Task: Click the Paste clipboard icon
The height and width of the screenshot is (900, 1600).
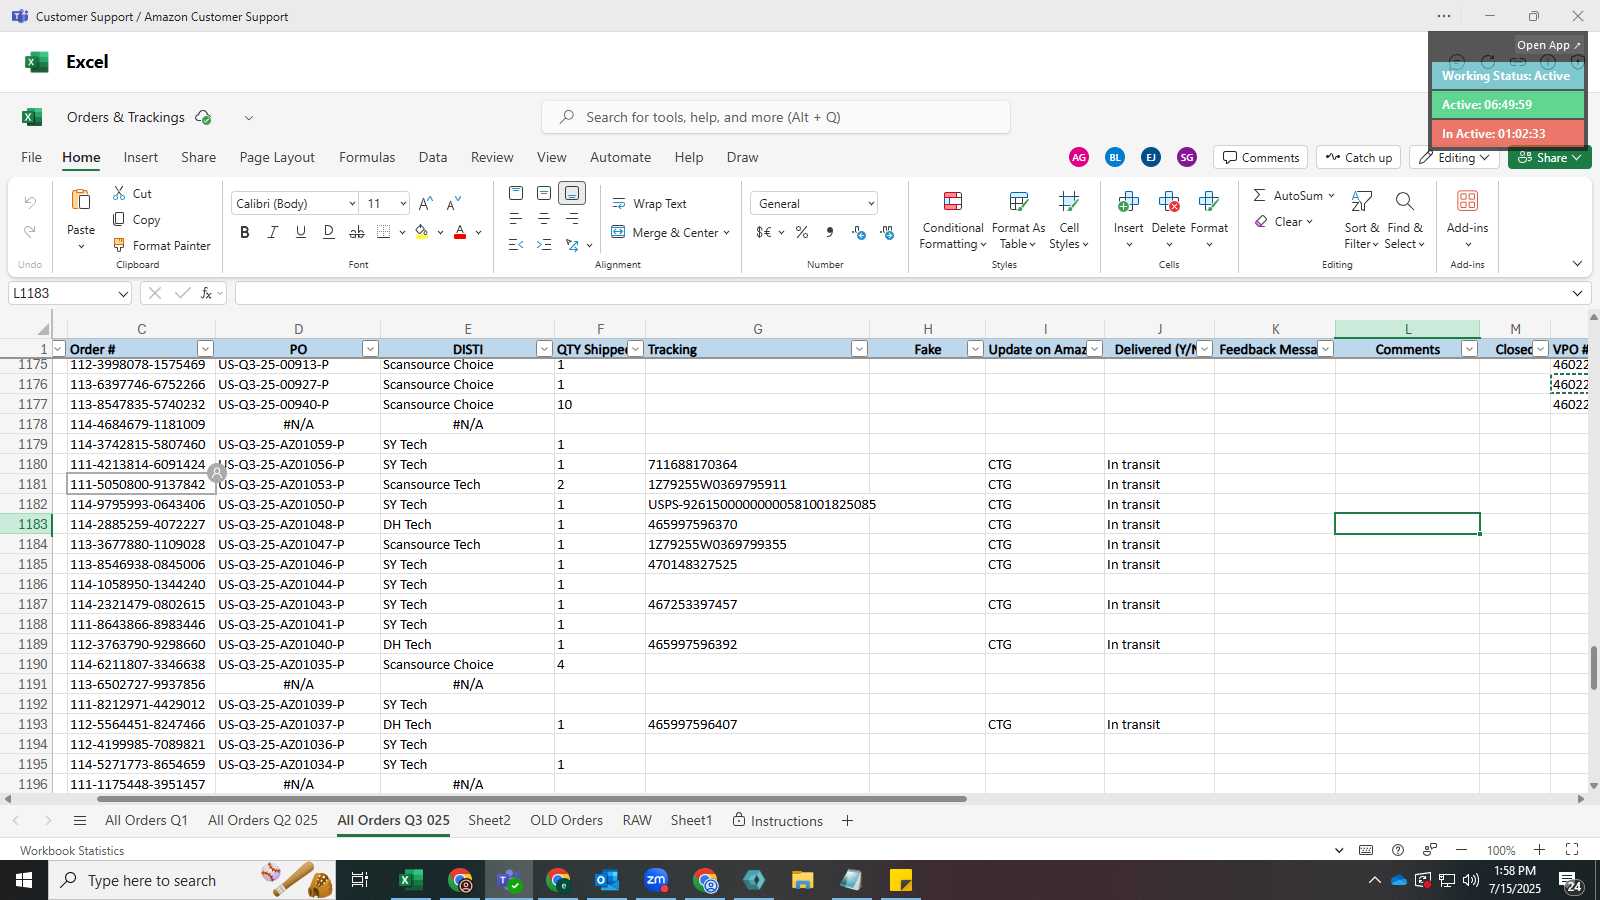Action: pyautogui.click(x=81, y=200)
